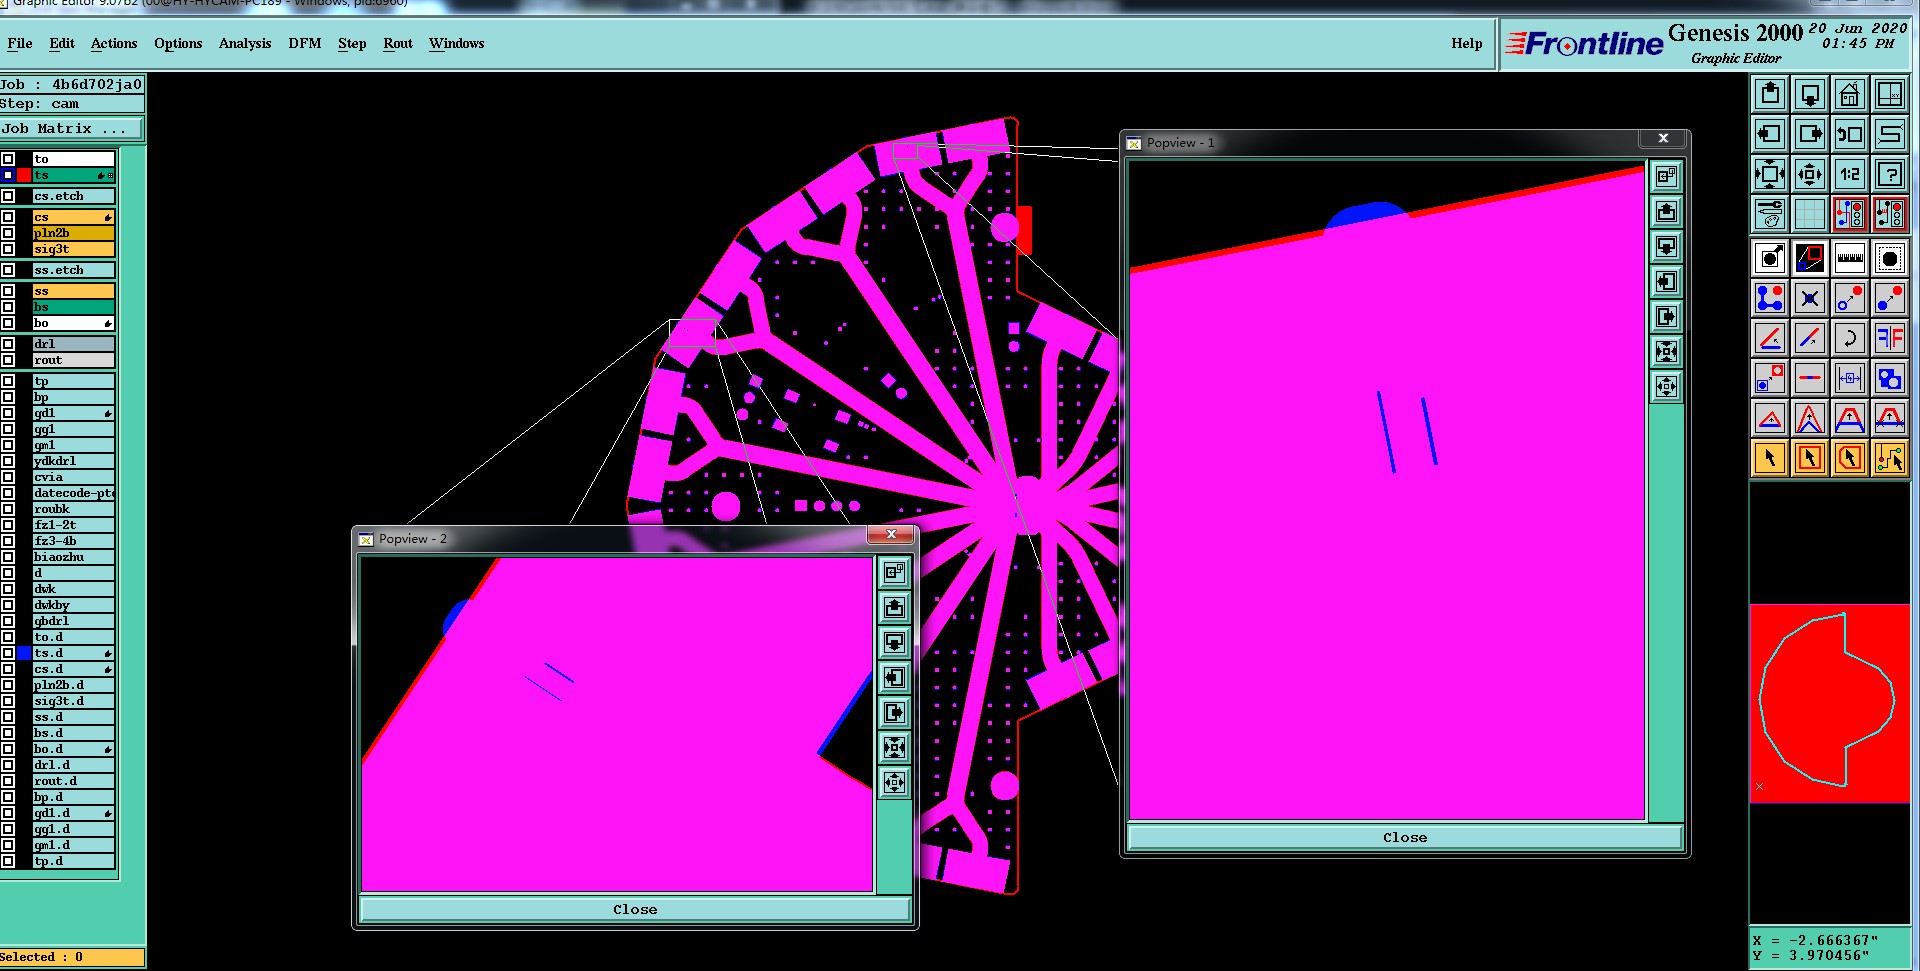Toggle the 'cs.etch' layer checkbox

pos(8,196)
